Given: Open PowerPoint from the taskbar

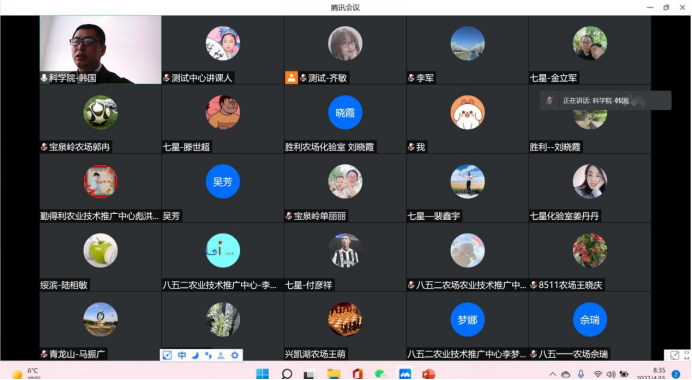Looking at the screenshot, I should click(x=428, y=374).
